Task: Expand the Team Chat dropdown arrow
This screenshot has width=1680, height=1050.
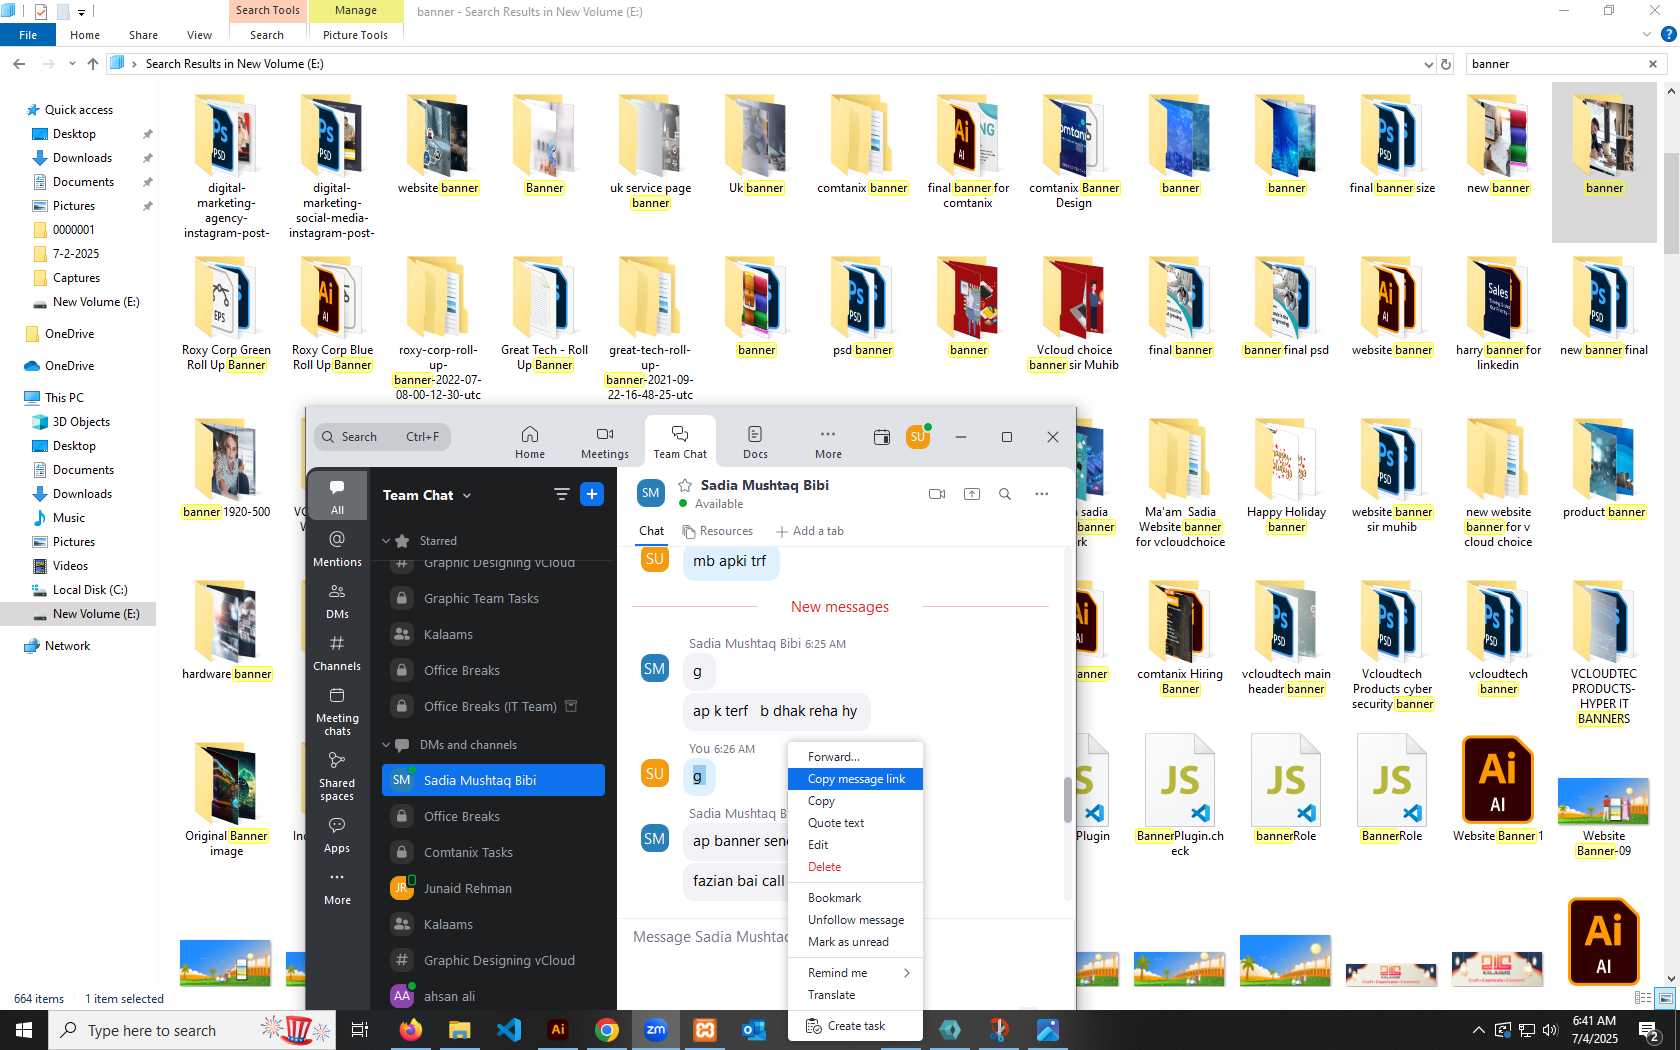Action: [467, 496]
